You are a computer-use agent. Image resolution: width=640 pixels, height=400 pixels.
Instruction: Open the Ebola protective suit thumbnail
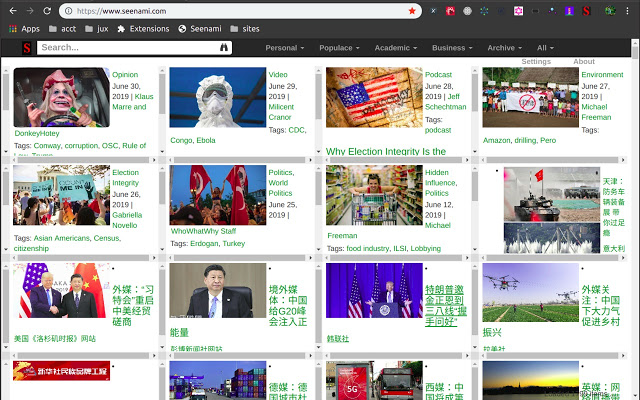point(218,97)
